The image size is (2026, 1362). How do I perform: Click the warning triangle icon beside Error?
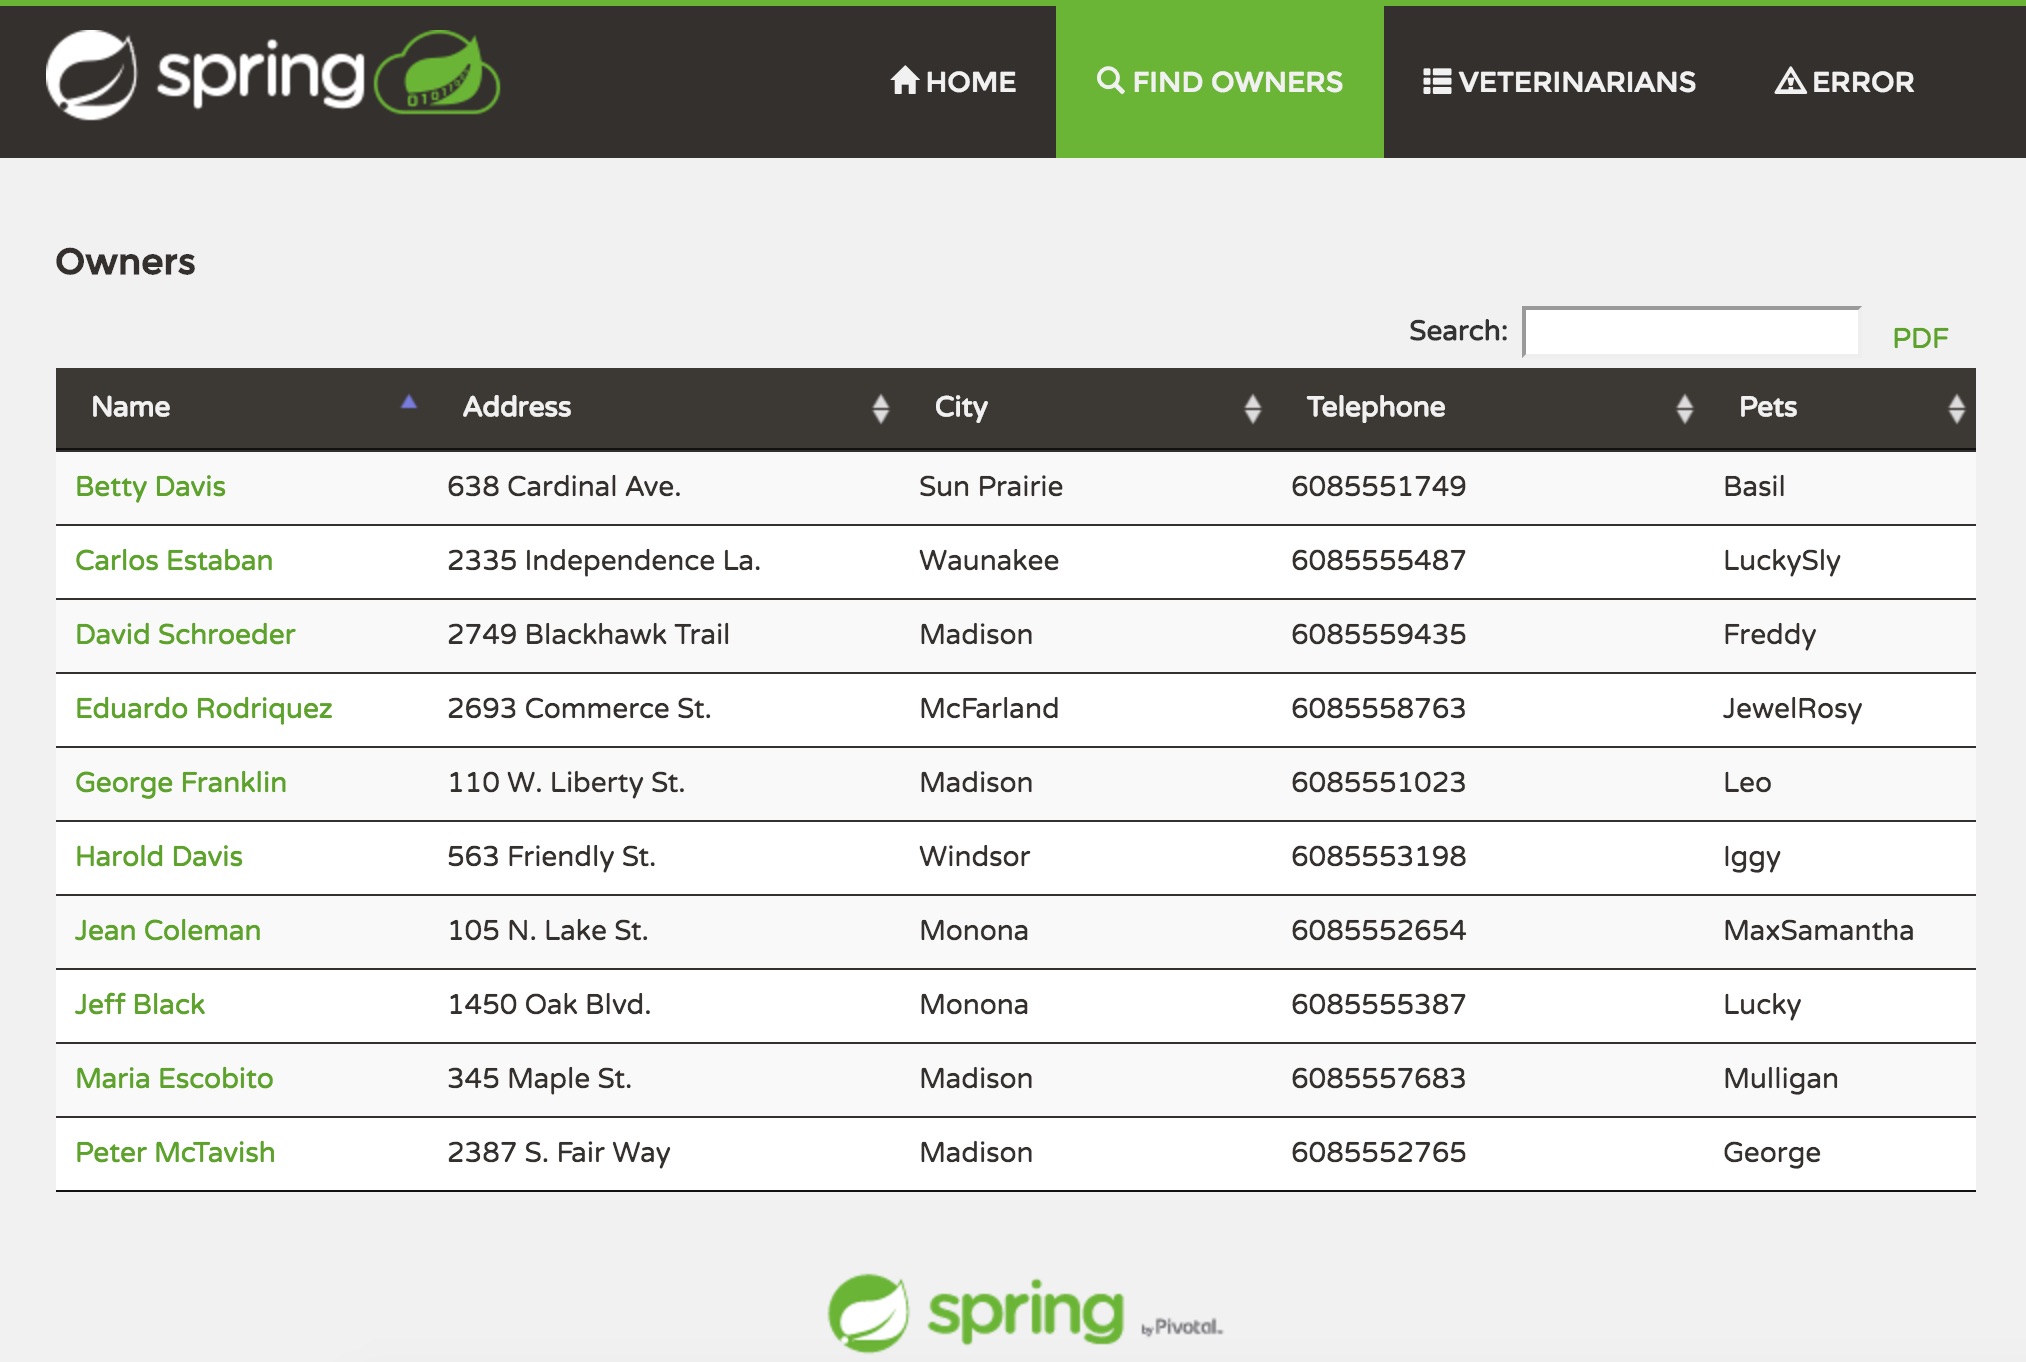pos(1791,81)
